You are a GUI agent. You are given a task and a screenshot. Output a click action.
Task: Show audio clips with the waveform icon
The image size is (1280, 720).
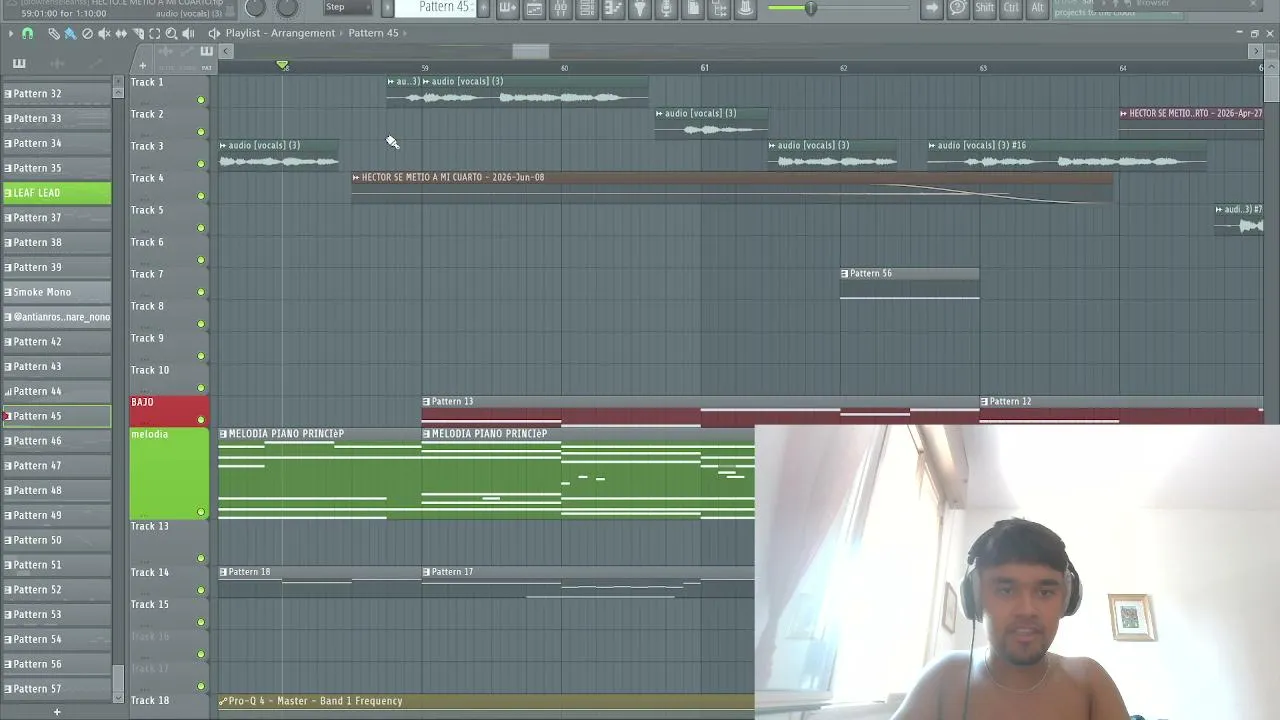(x=58, y=64)
